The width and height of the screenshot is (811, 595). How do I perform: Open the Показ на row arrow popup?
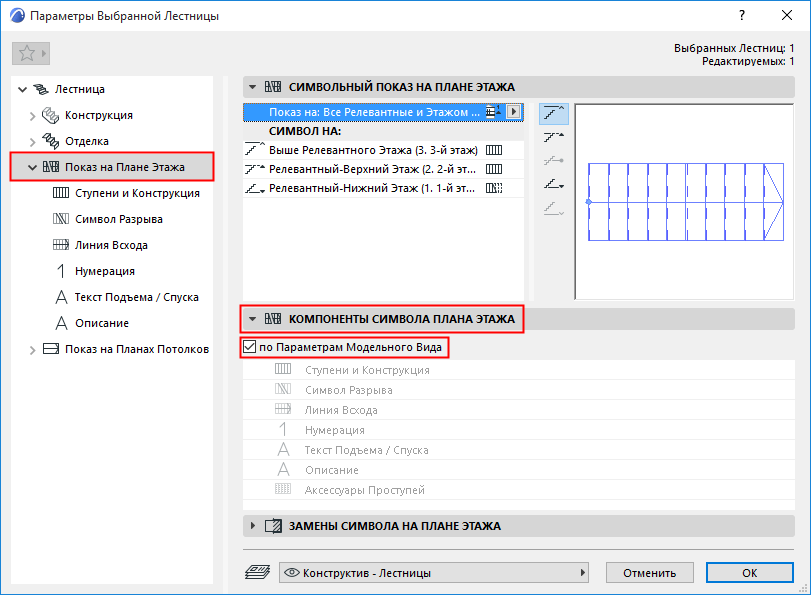coord(513,112)
